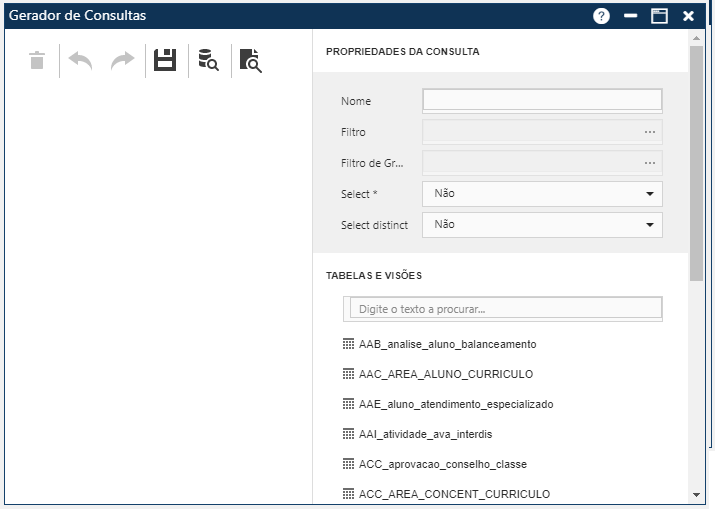
Task: Click the redo arrow icon
Action: pyautogui.click(x=122, y=60)
